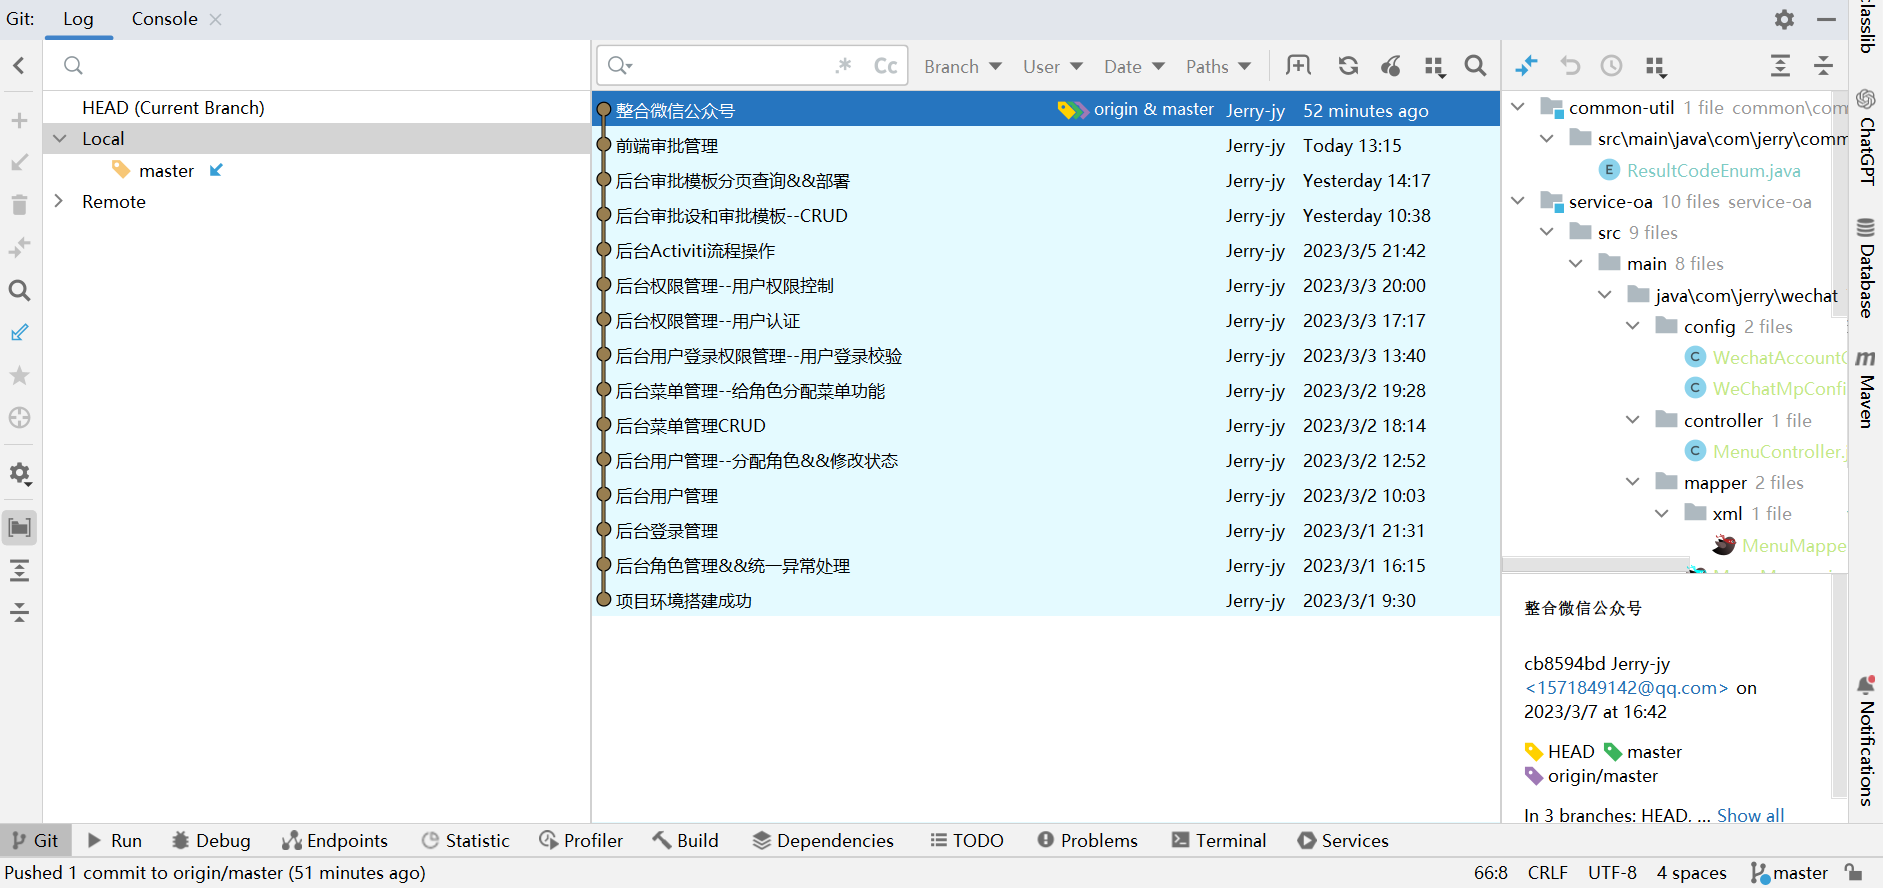Image resolution: width=1883 pixels, height=888 pixels.
Task: Open the Date filter dropdown
Action: pos(1134,66)
